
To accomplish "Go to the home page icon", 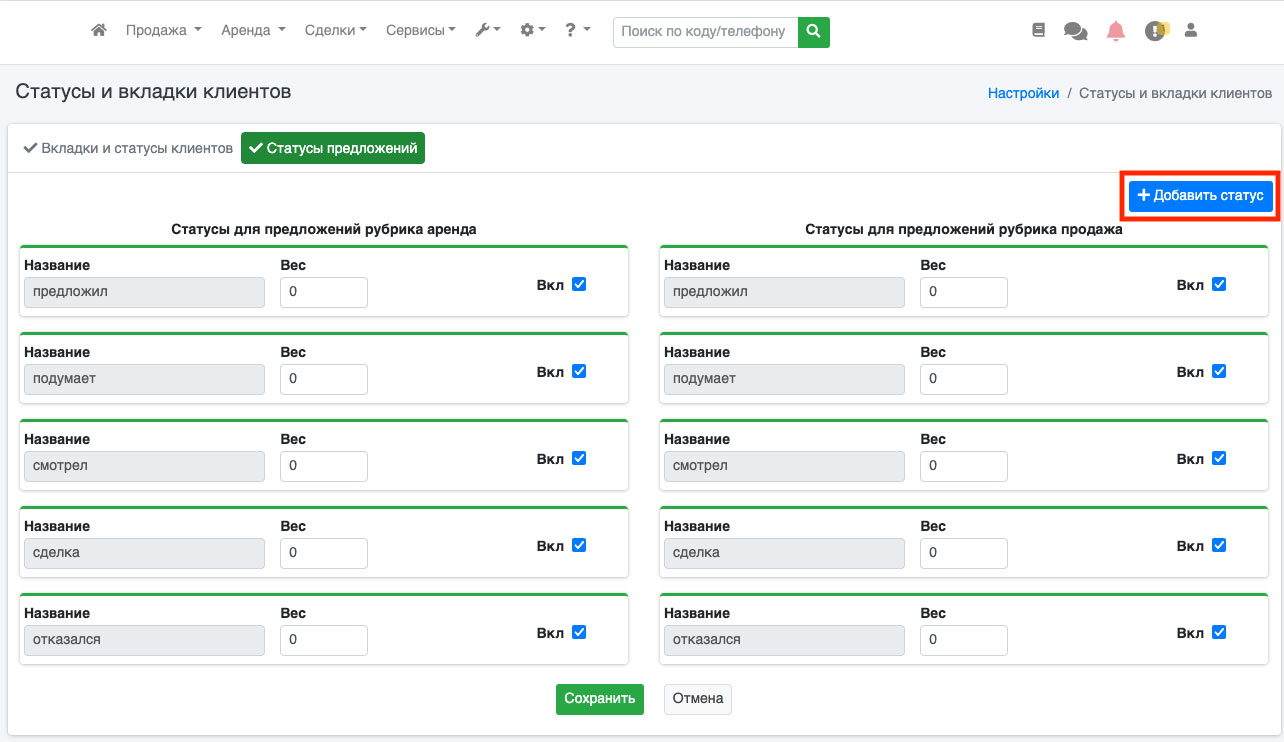I will [x=98, y=31].
